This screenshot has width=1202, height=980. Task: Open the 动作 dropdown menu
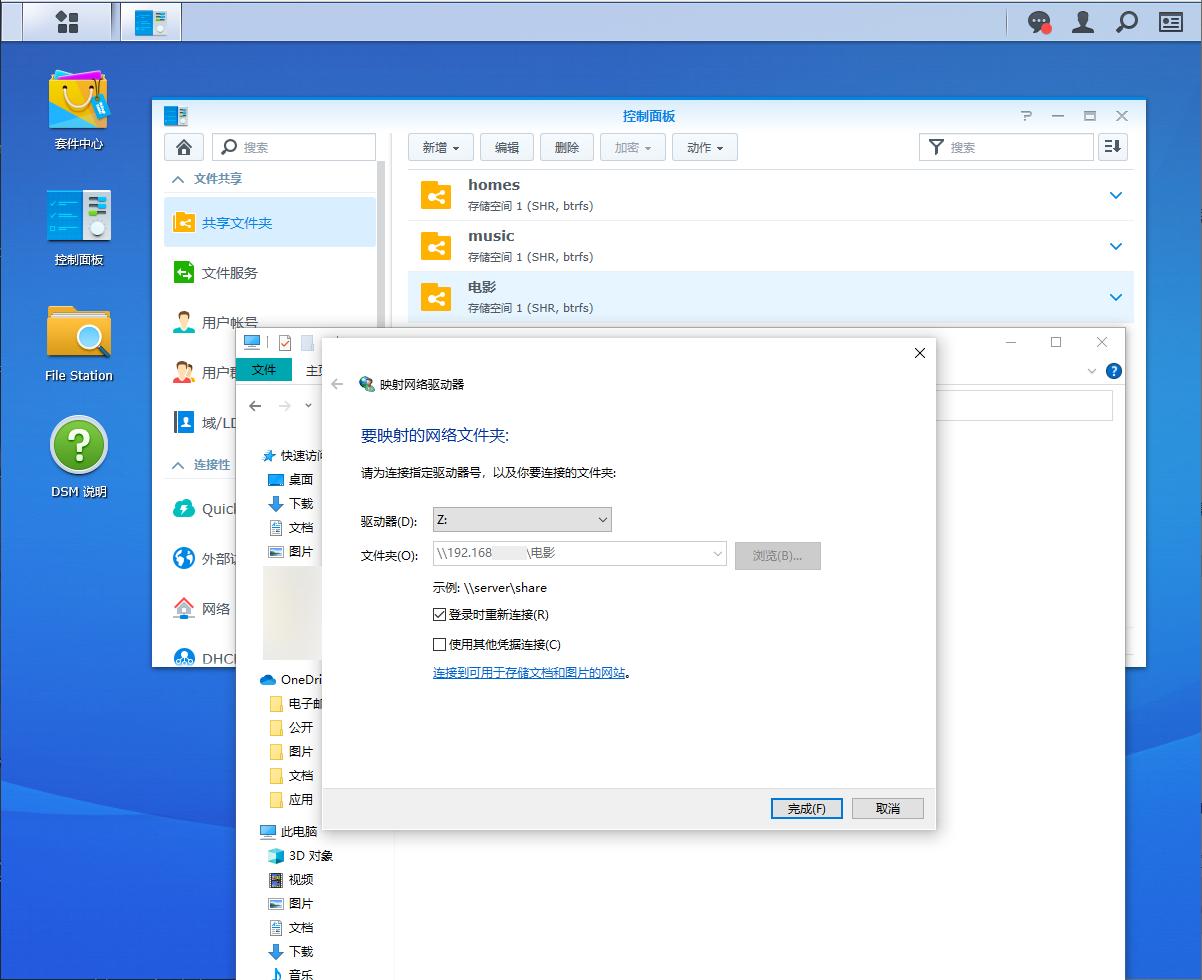pyautogui.click(x=704, y=147)
